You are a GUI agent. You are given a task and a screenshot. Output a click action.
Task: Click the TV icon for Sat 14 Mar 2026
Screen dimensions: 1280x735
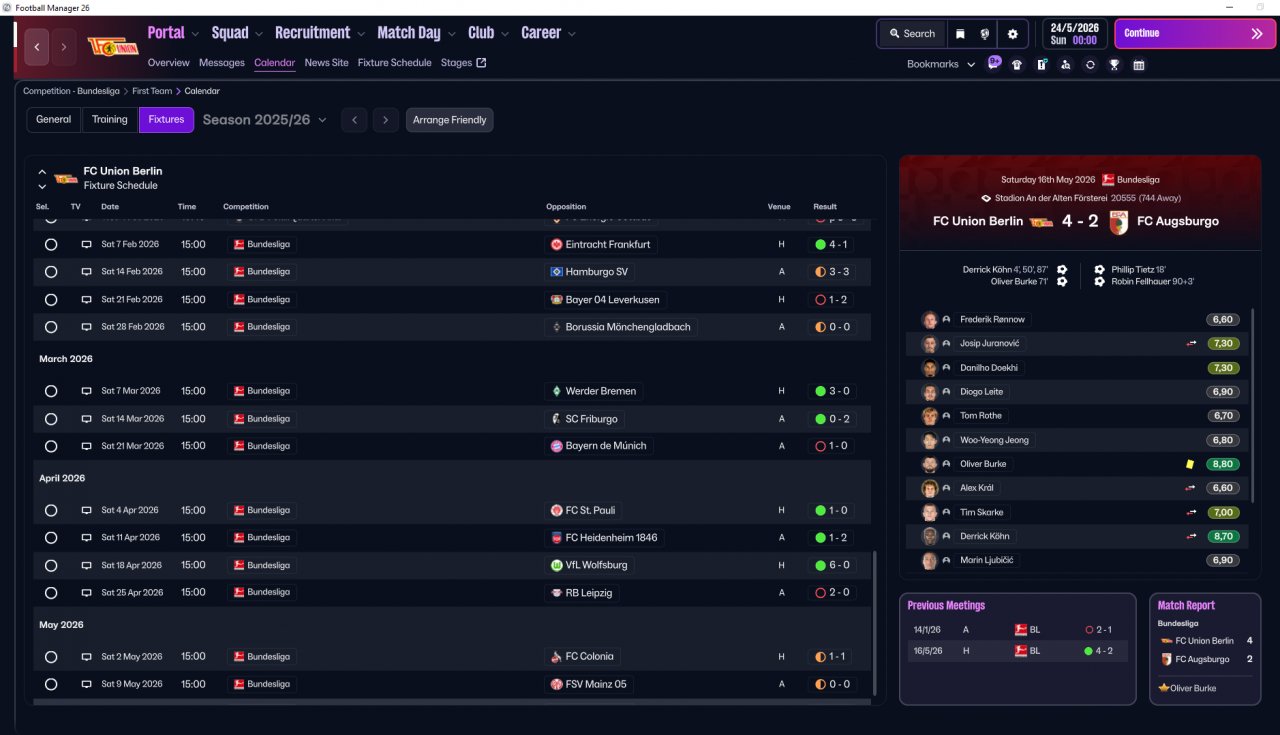[x=86, y=419]
